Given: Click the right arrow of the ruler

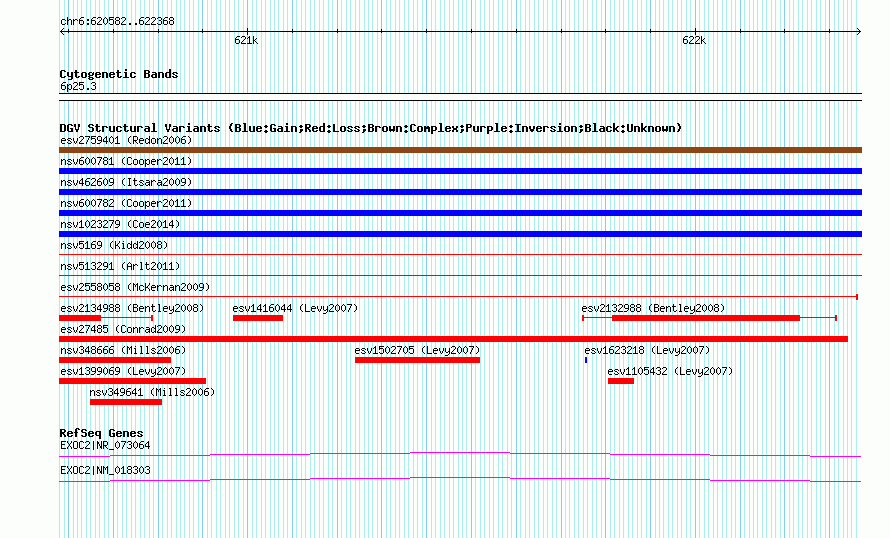Looking at the screenshot, I should (859, 32).
